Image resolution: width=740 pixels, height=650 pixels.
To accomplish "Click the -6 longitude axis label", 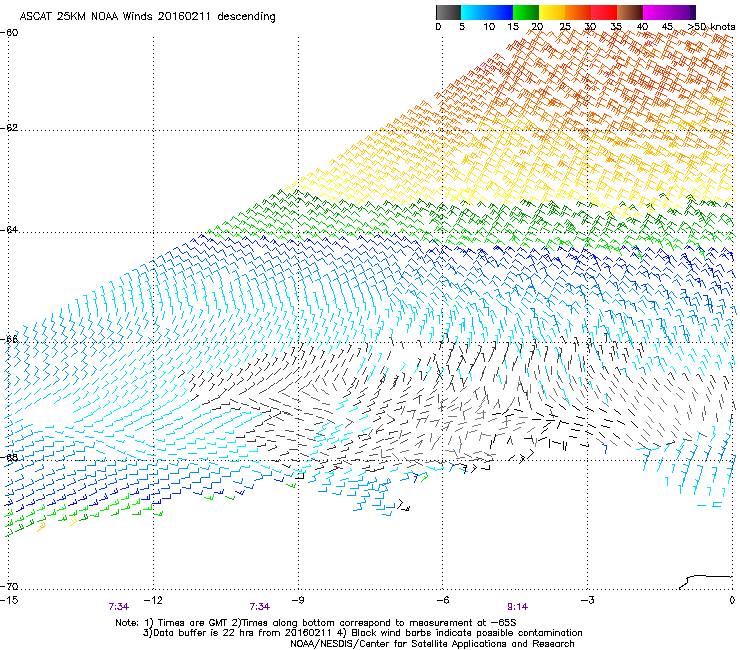I will coord(442,600).
